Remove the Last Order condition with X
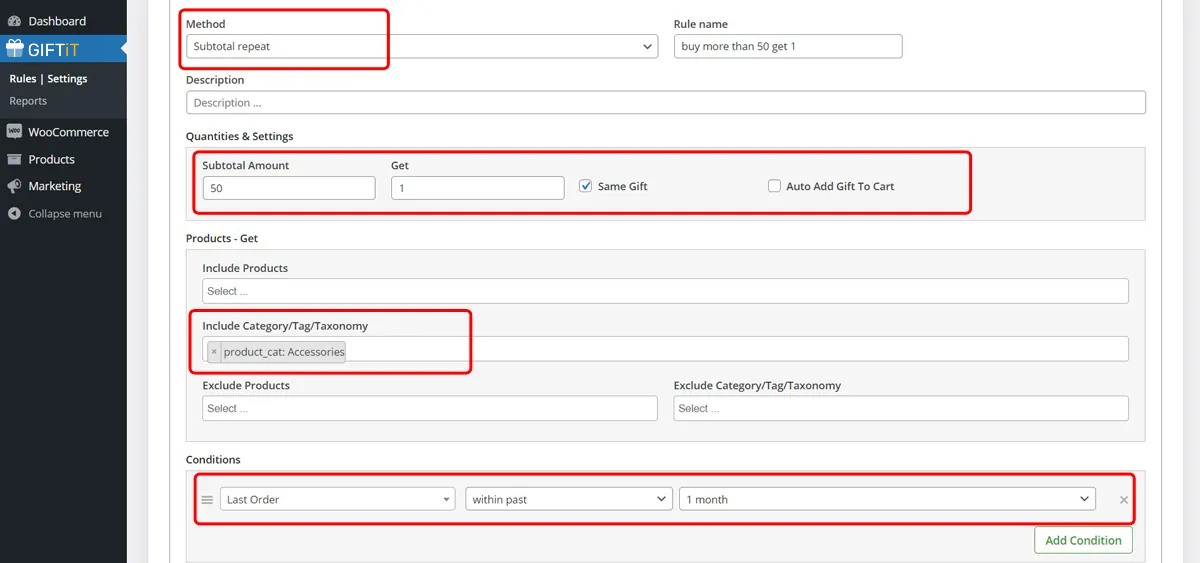This screenshot has width=1200, height=563. 1123,500
